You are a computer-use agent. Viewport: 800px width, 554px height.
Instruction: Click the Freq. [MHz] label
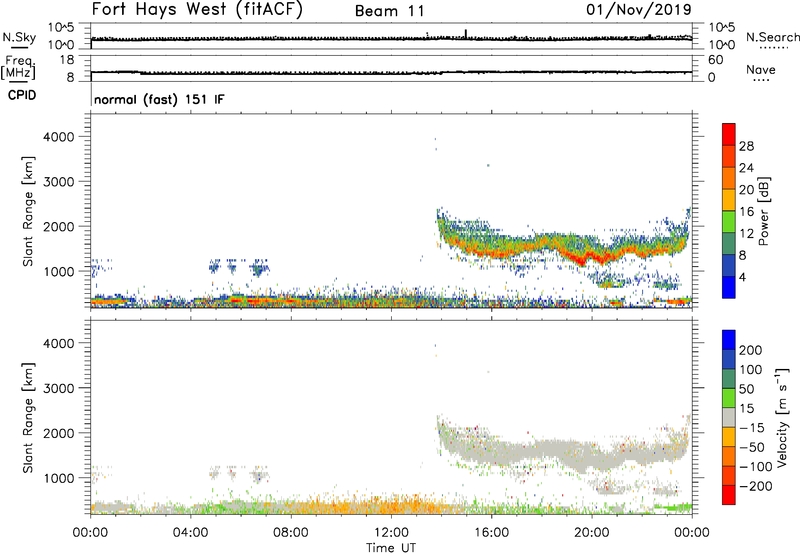[x=18, y=68]
